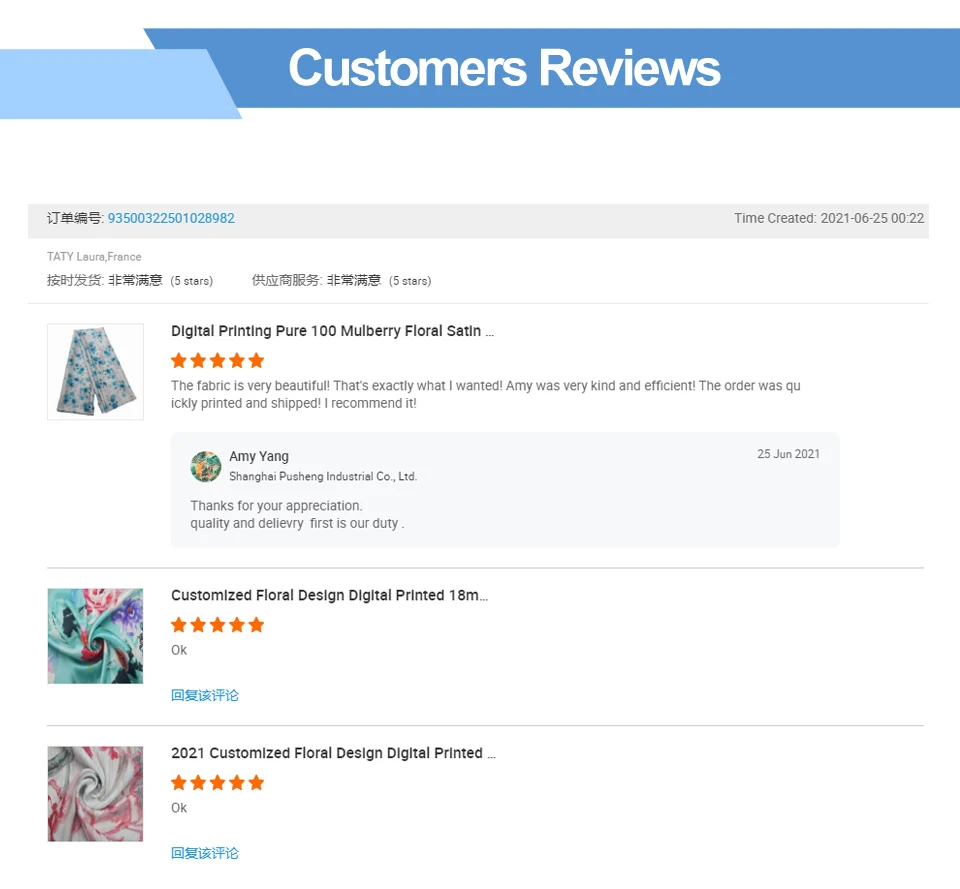Click reviewer name TATY Laura, France

(94, 257)
